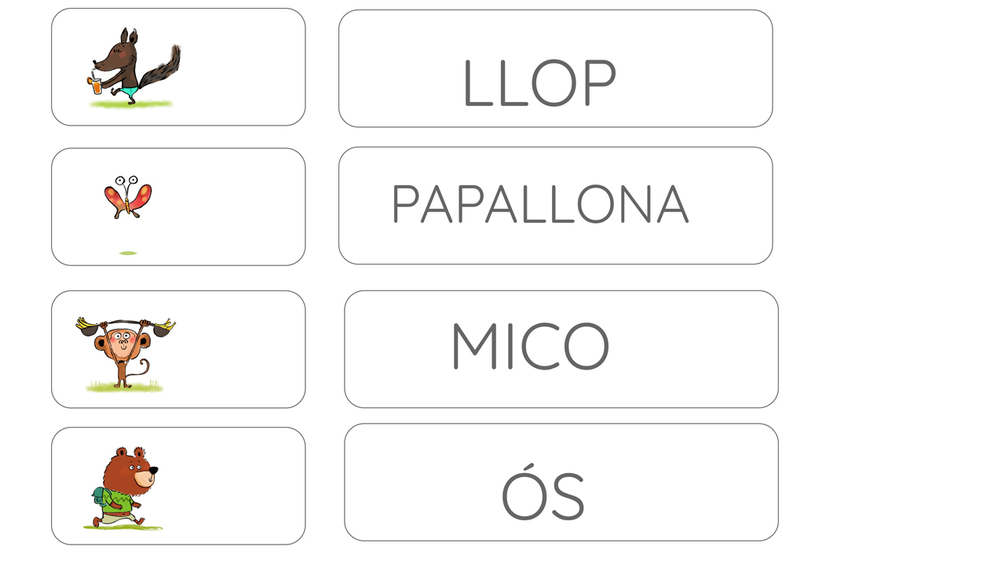Click the bear's green backpack
The width and height of the screenshot is (1005, 565).
pyautogui.click(x=99, y=500)
